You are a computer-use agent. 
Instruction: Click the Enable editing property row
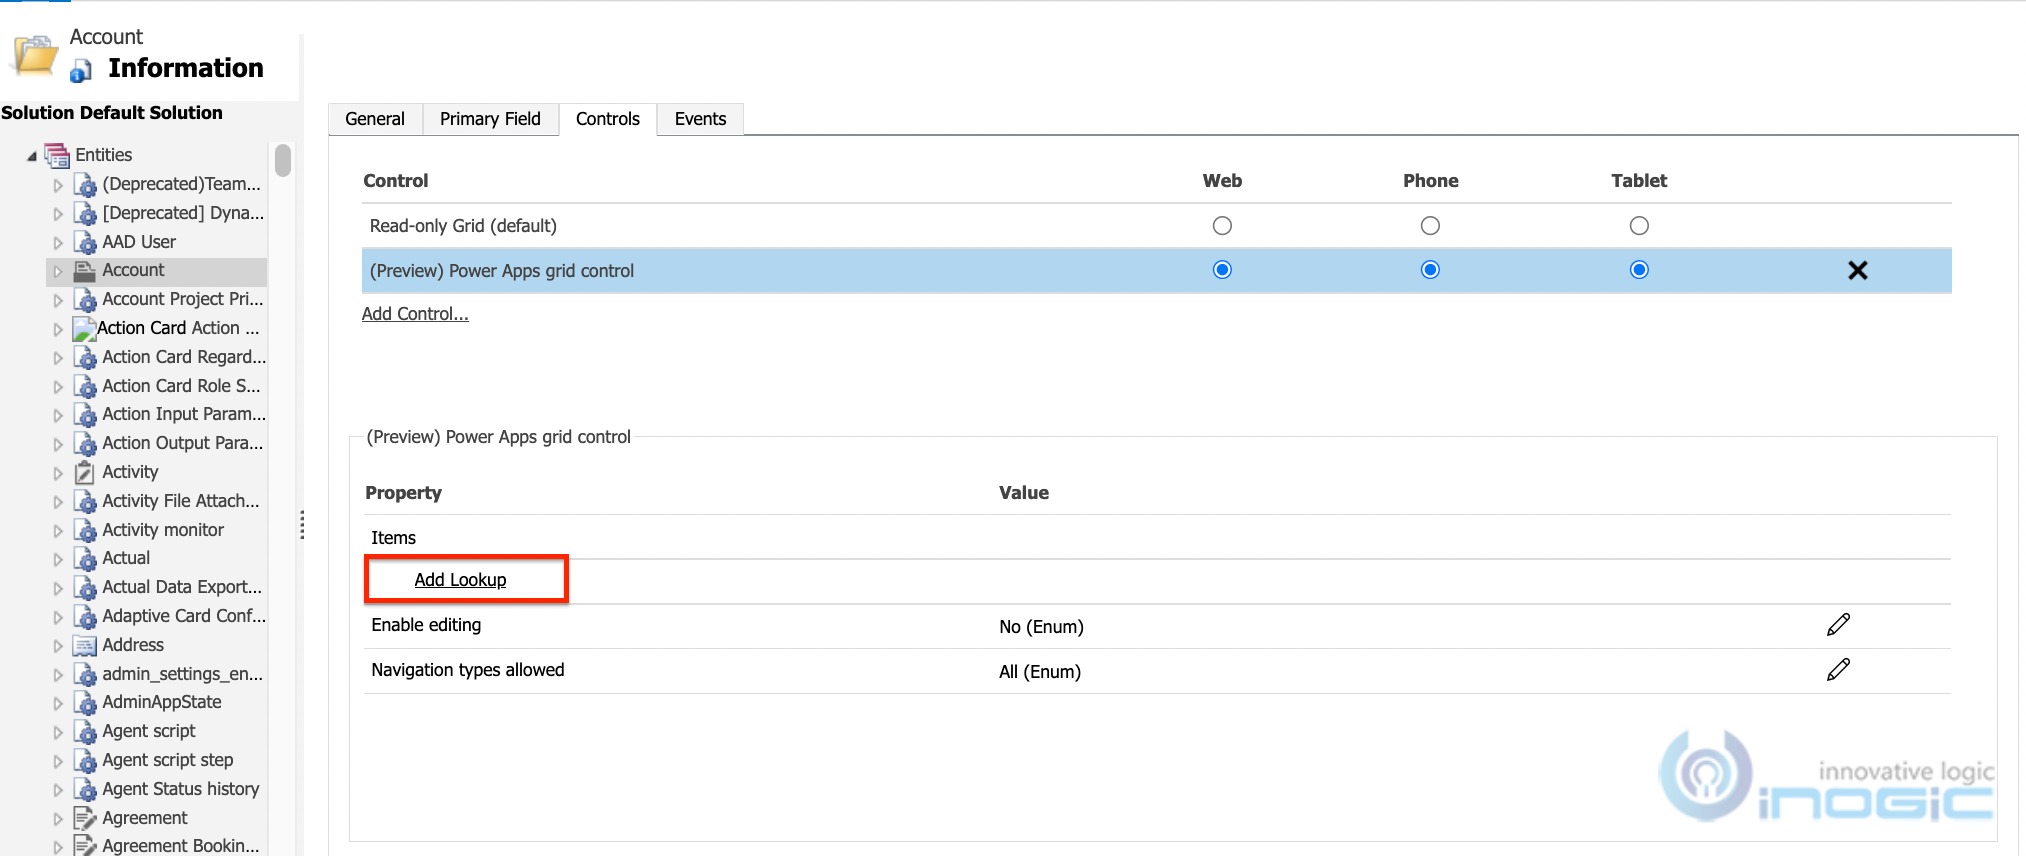(x=1156, y=626)
